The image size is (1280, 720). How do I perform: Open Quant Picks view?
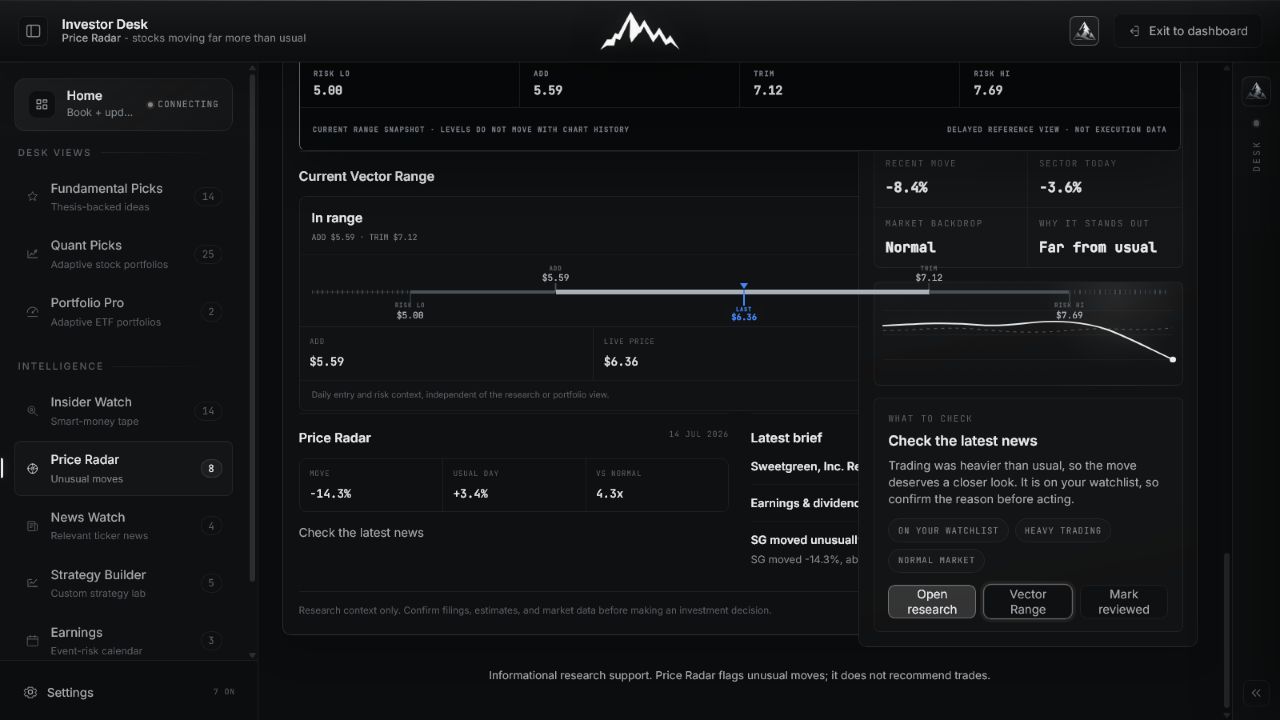coord(123,254)
